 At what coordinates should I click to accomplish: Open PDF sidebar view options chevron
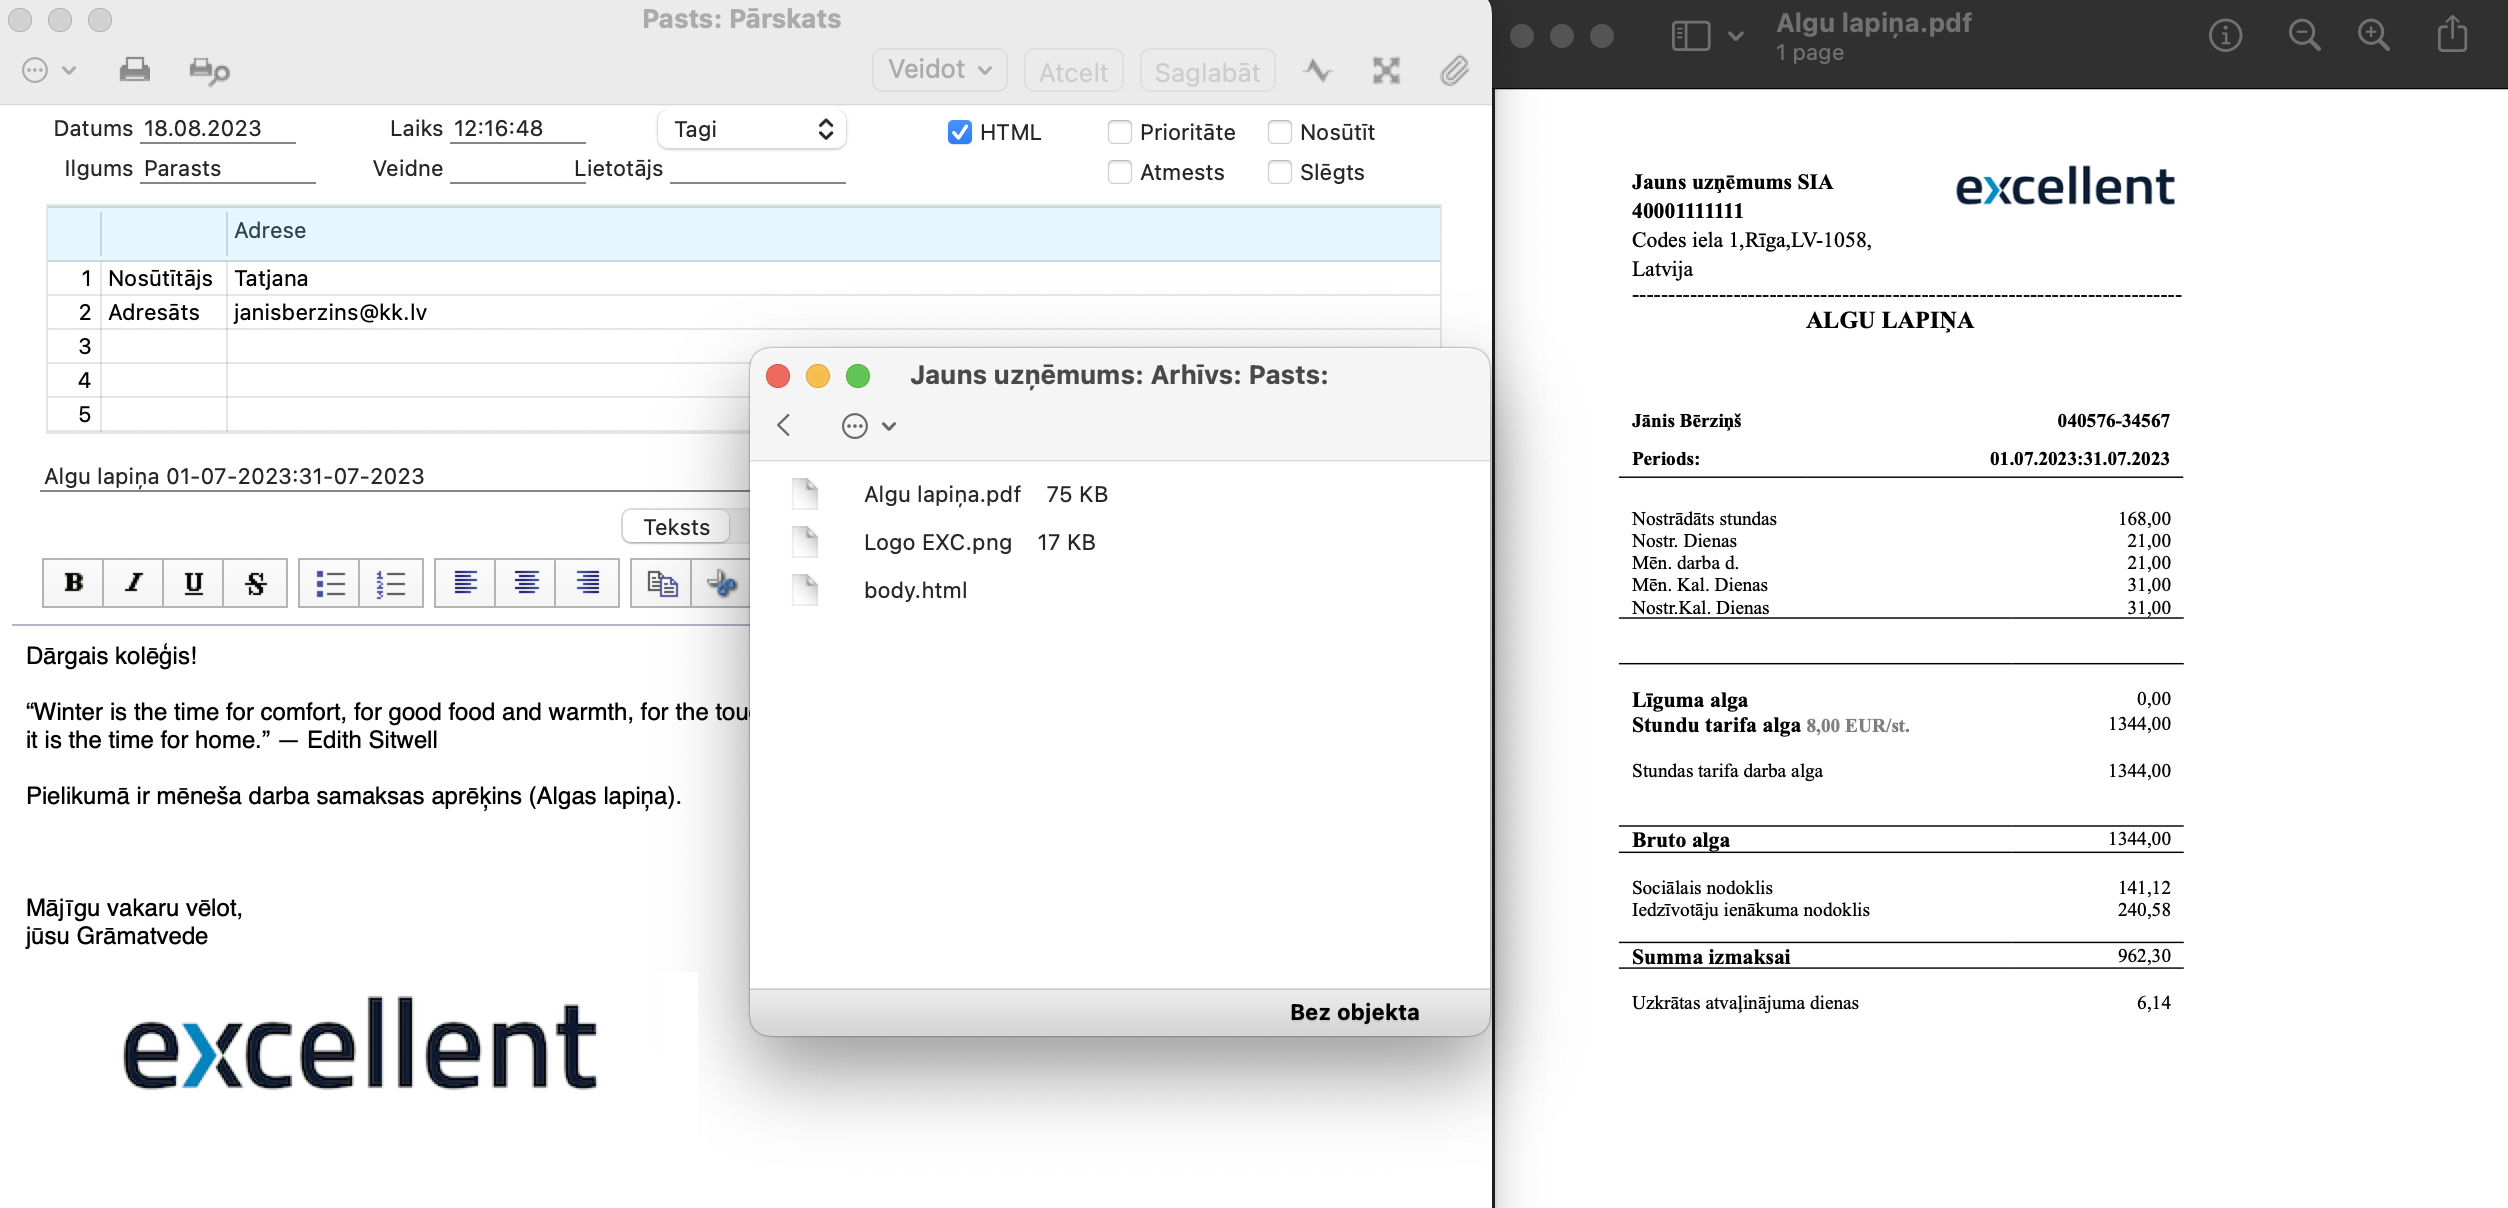click(x=1736, y=36)
